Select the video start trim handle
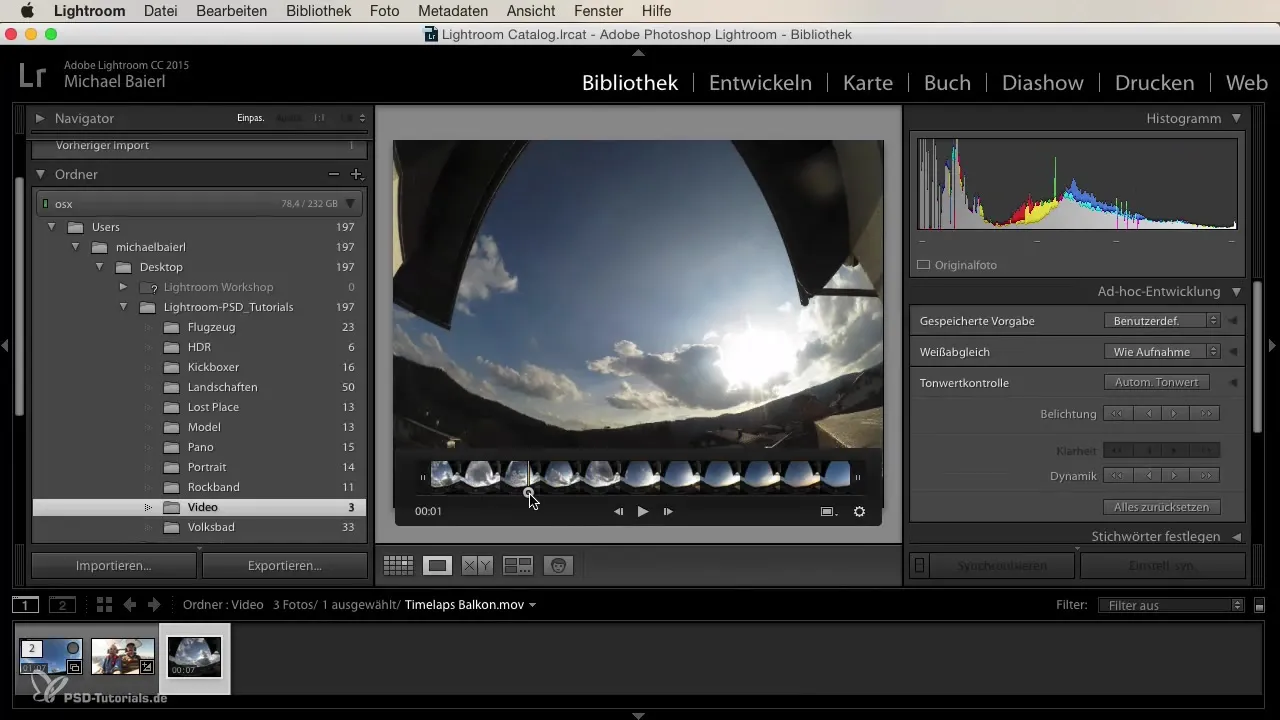The width and height of the screenshot is (1280, 720). [424, 477]
